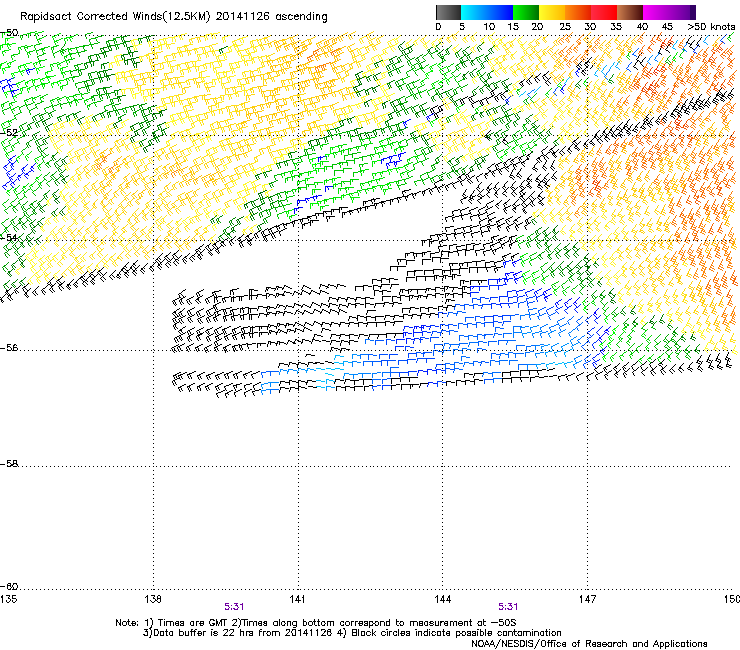The height and width of the screenshot is (650, 740).
Task: Click the cyan-blue 5-15 knots legend swatch
Action: tap(487, 12)
